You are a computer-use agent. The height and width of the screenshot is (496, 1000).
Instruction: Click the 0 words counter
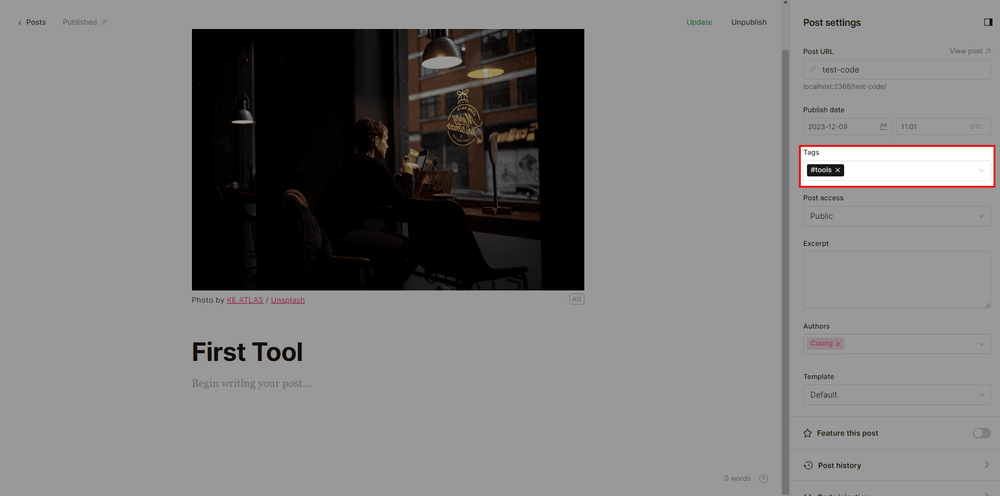(x=737, y=479)
